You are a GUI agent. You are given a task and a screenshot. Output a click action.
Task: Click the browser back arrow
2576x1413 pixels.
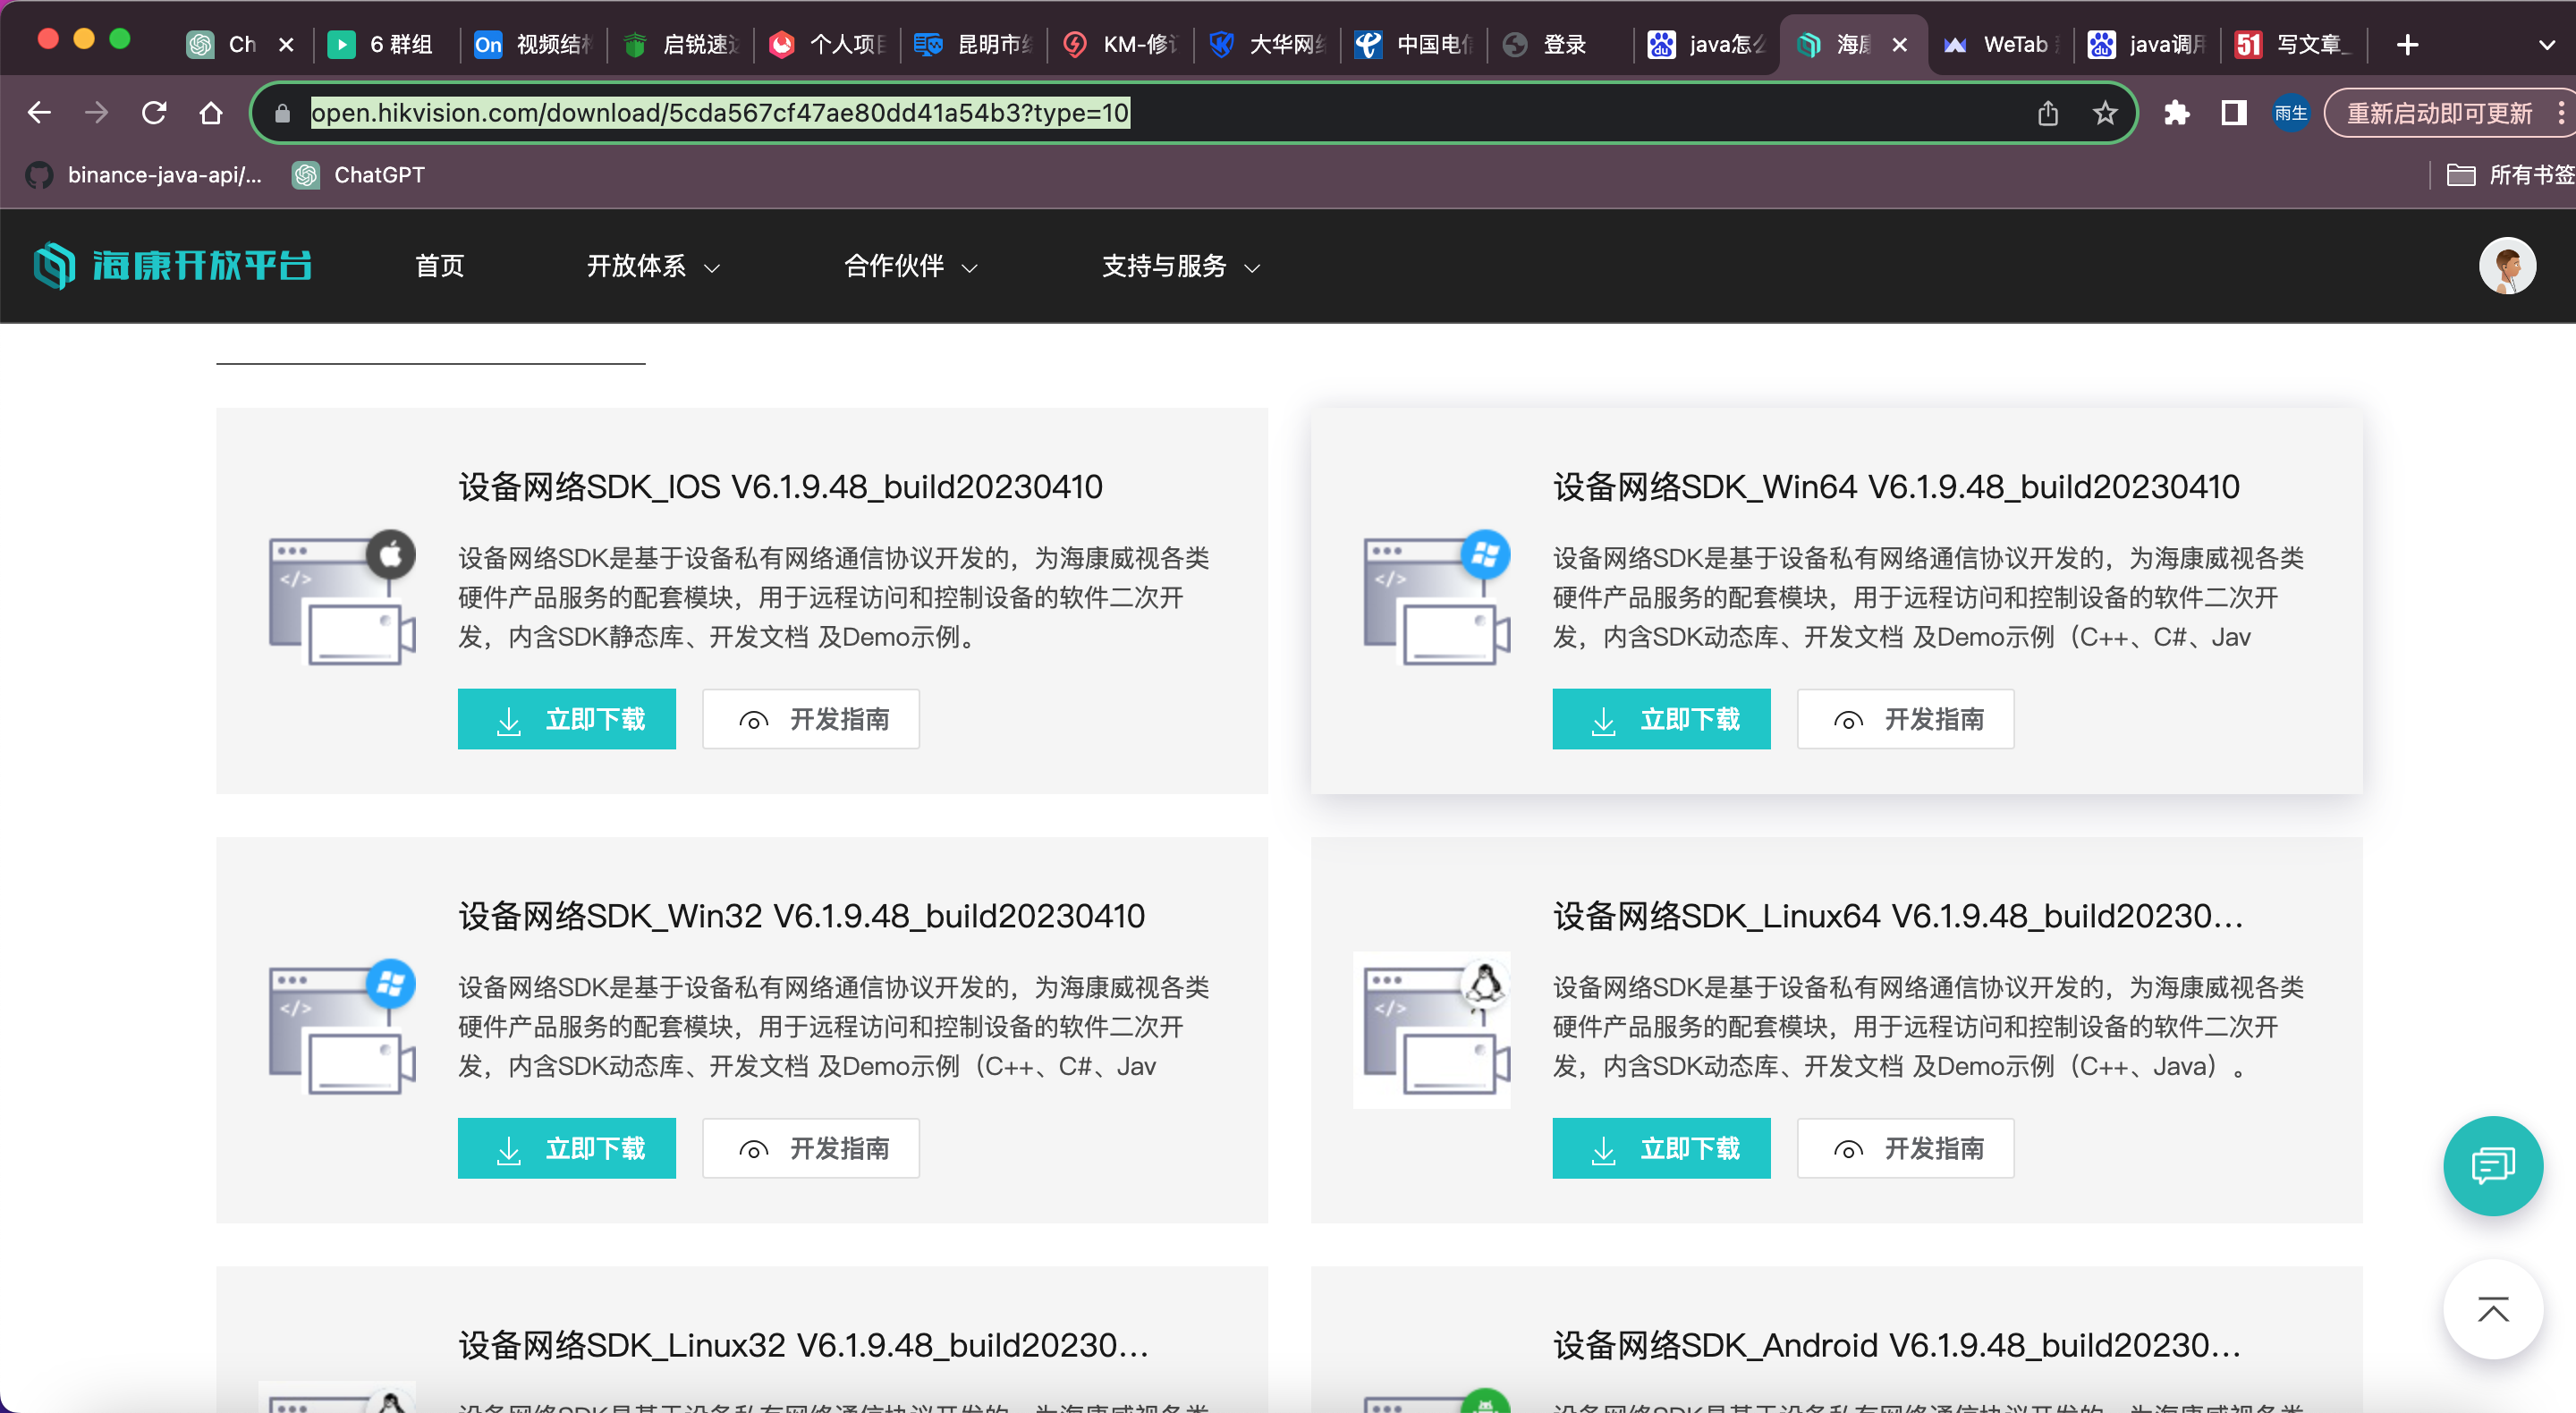[x=39, y=113]
